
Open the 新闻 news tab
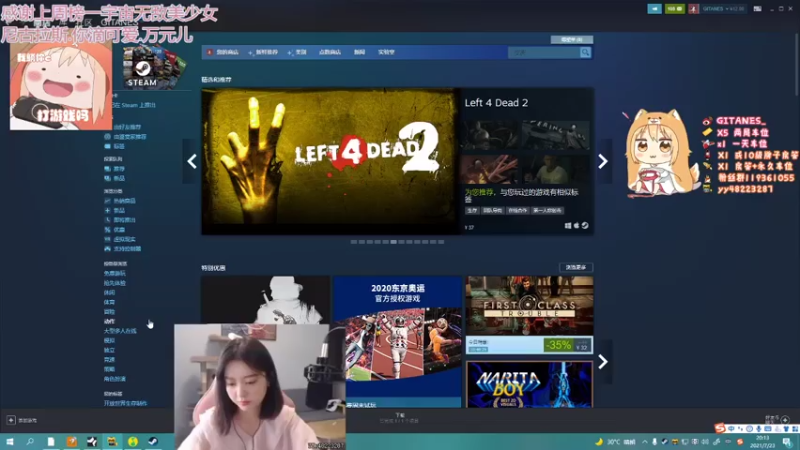pyautogui.click(x=360, y=52)
